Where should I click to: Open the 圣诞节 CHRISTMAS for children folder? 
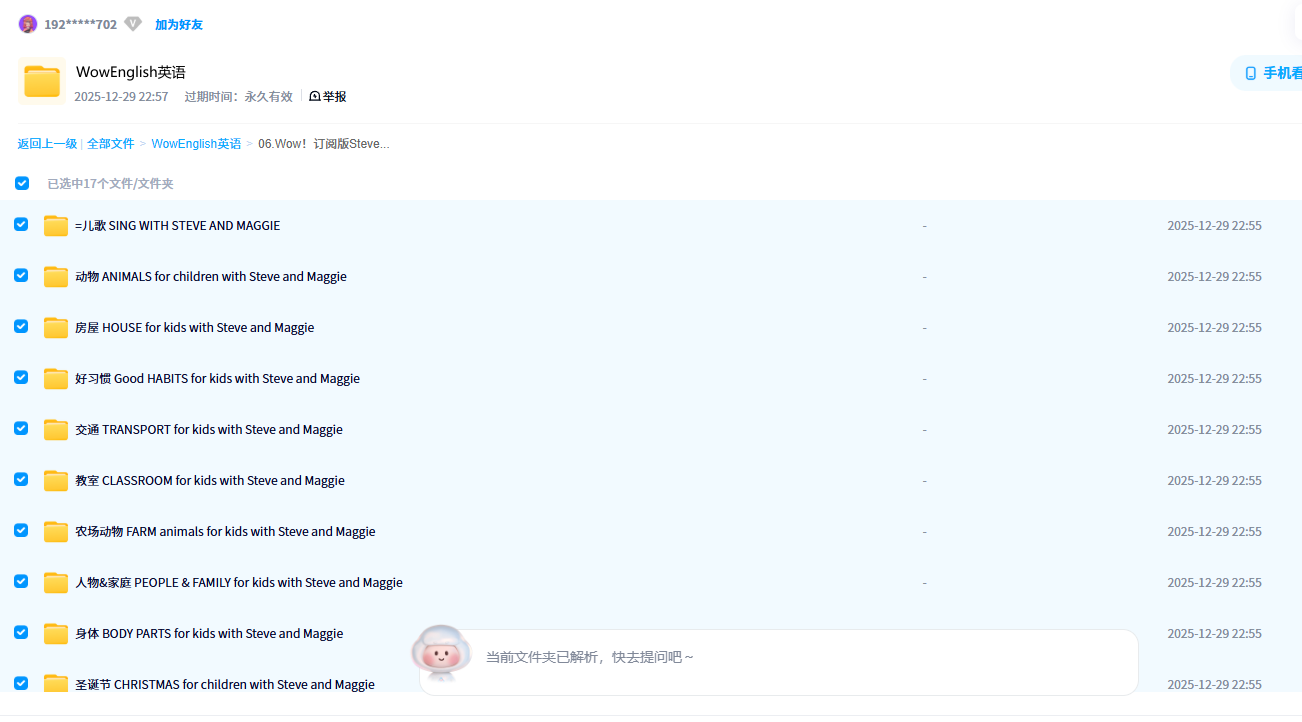(x=225, y=685)
